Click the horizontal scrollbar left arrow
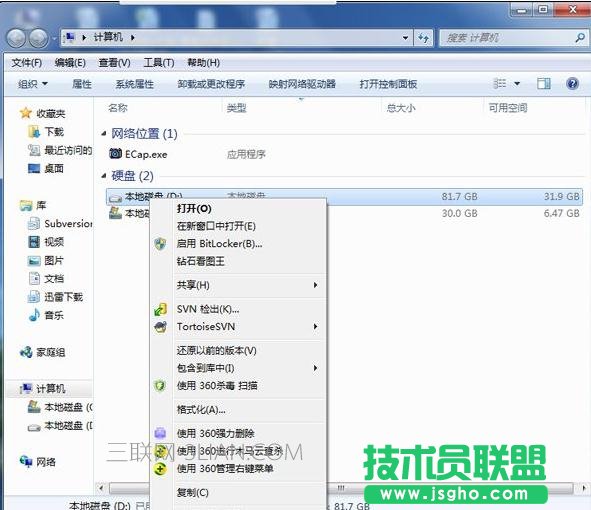This screenshot has height=510, width=591. 101,488
